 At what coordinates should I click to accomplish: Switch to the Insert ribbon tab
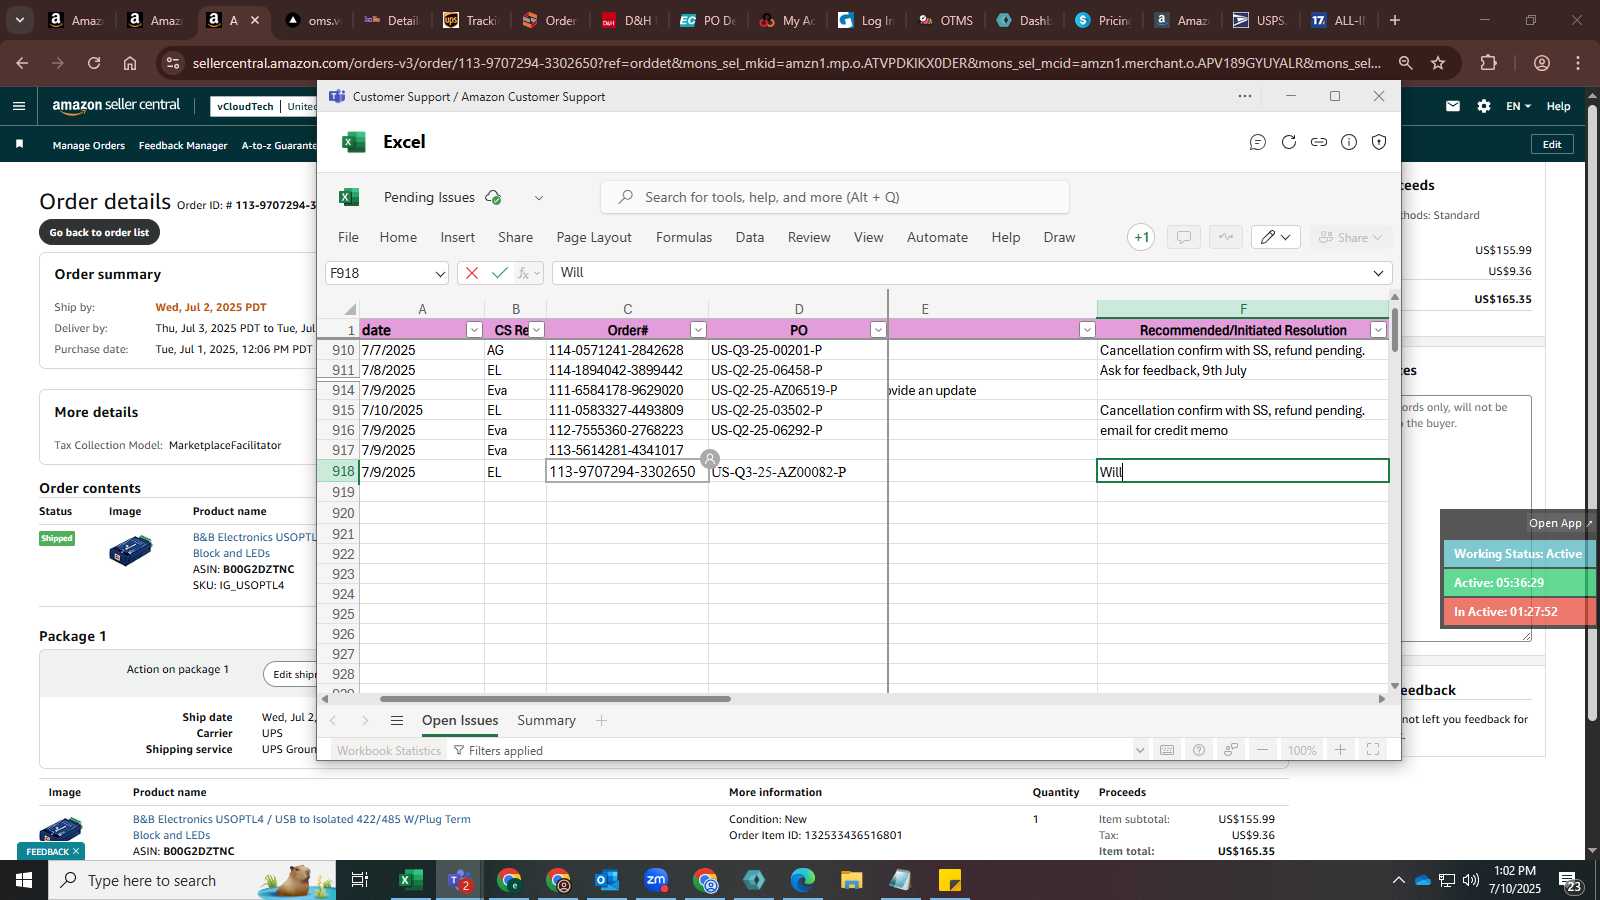click(x=458, y=237)
